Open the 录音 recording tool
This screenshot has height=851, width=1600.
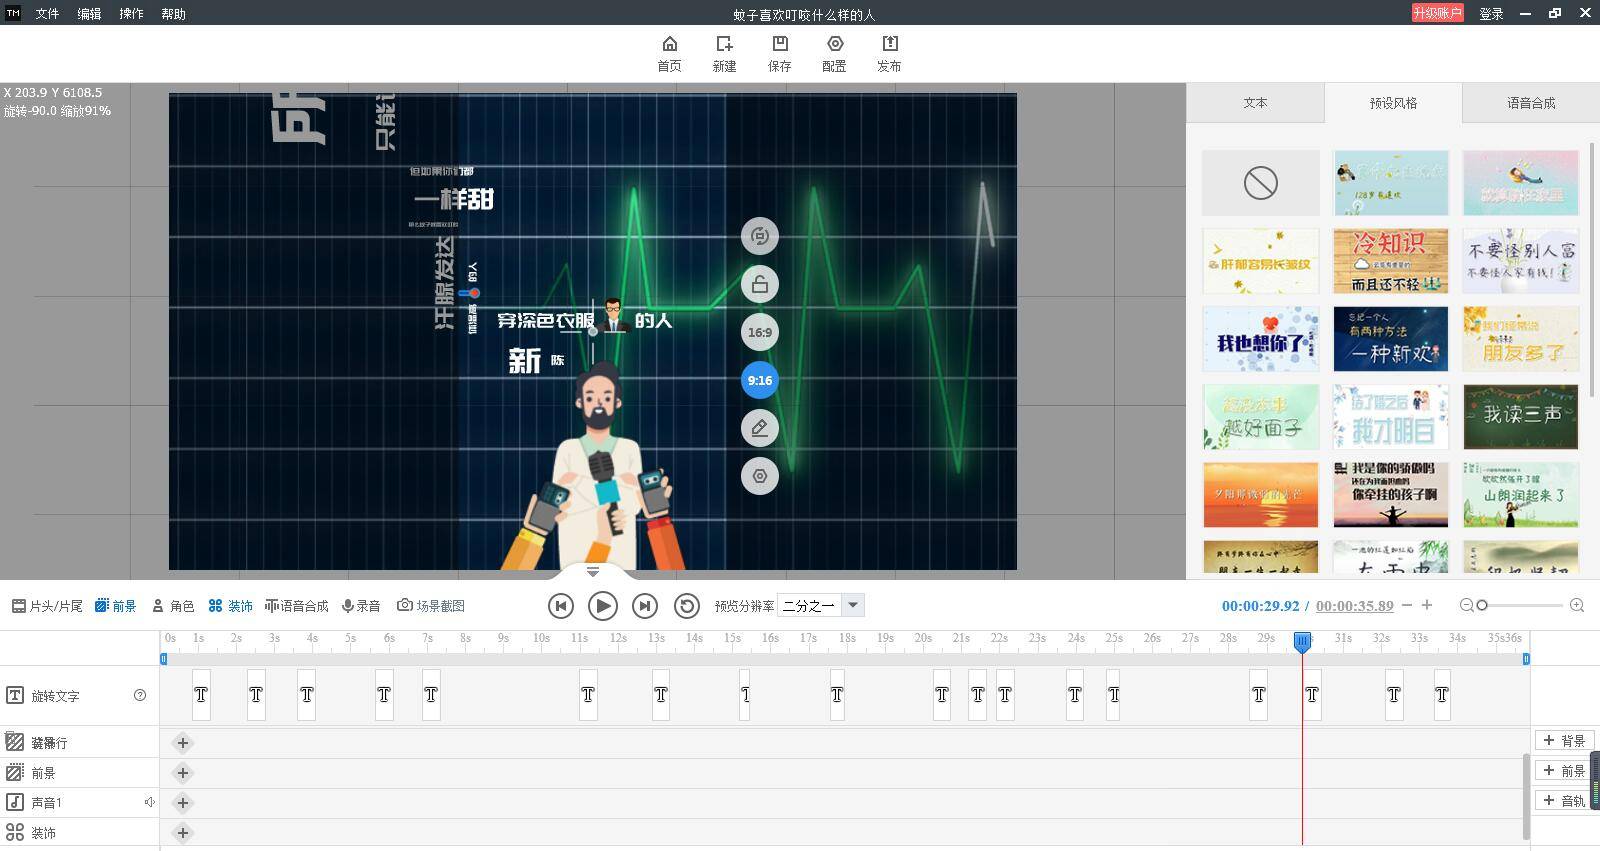coord(361,606)
